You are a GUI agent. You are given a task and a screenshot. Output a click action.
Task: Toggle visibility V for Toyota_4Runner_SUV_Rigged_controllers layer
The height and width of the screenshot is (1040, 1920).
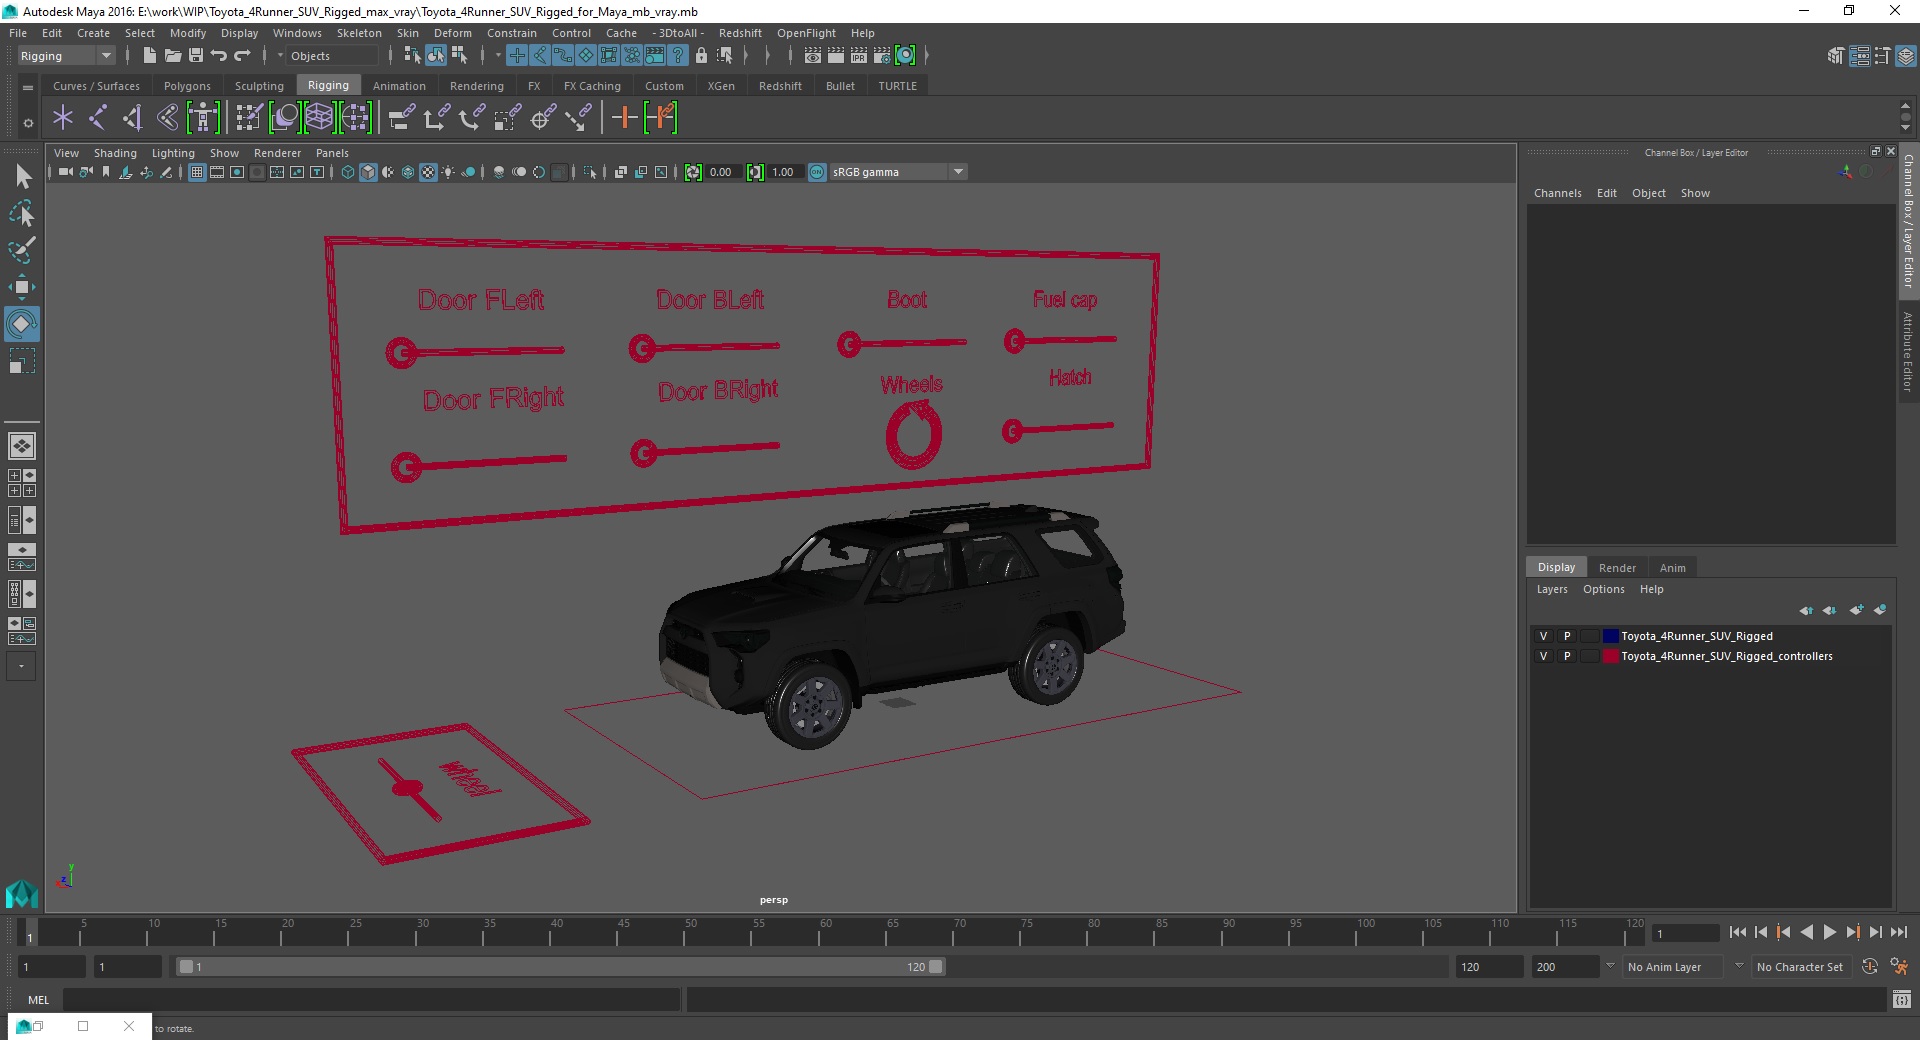pyautogui.click(x=1543, y=656)
